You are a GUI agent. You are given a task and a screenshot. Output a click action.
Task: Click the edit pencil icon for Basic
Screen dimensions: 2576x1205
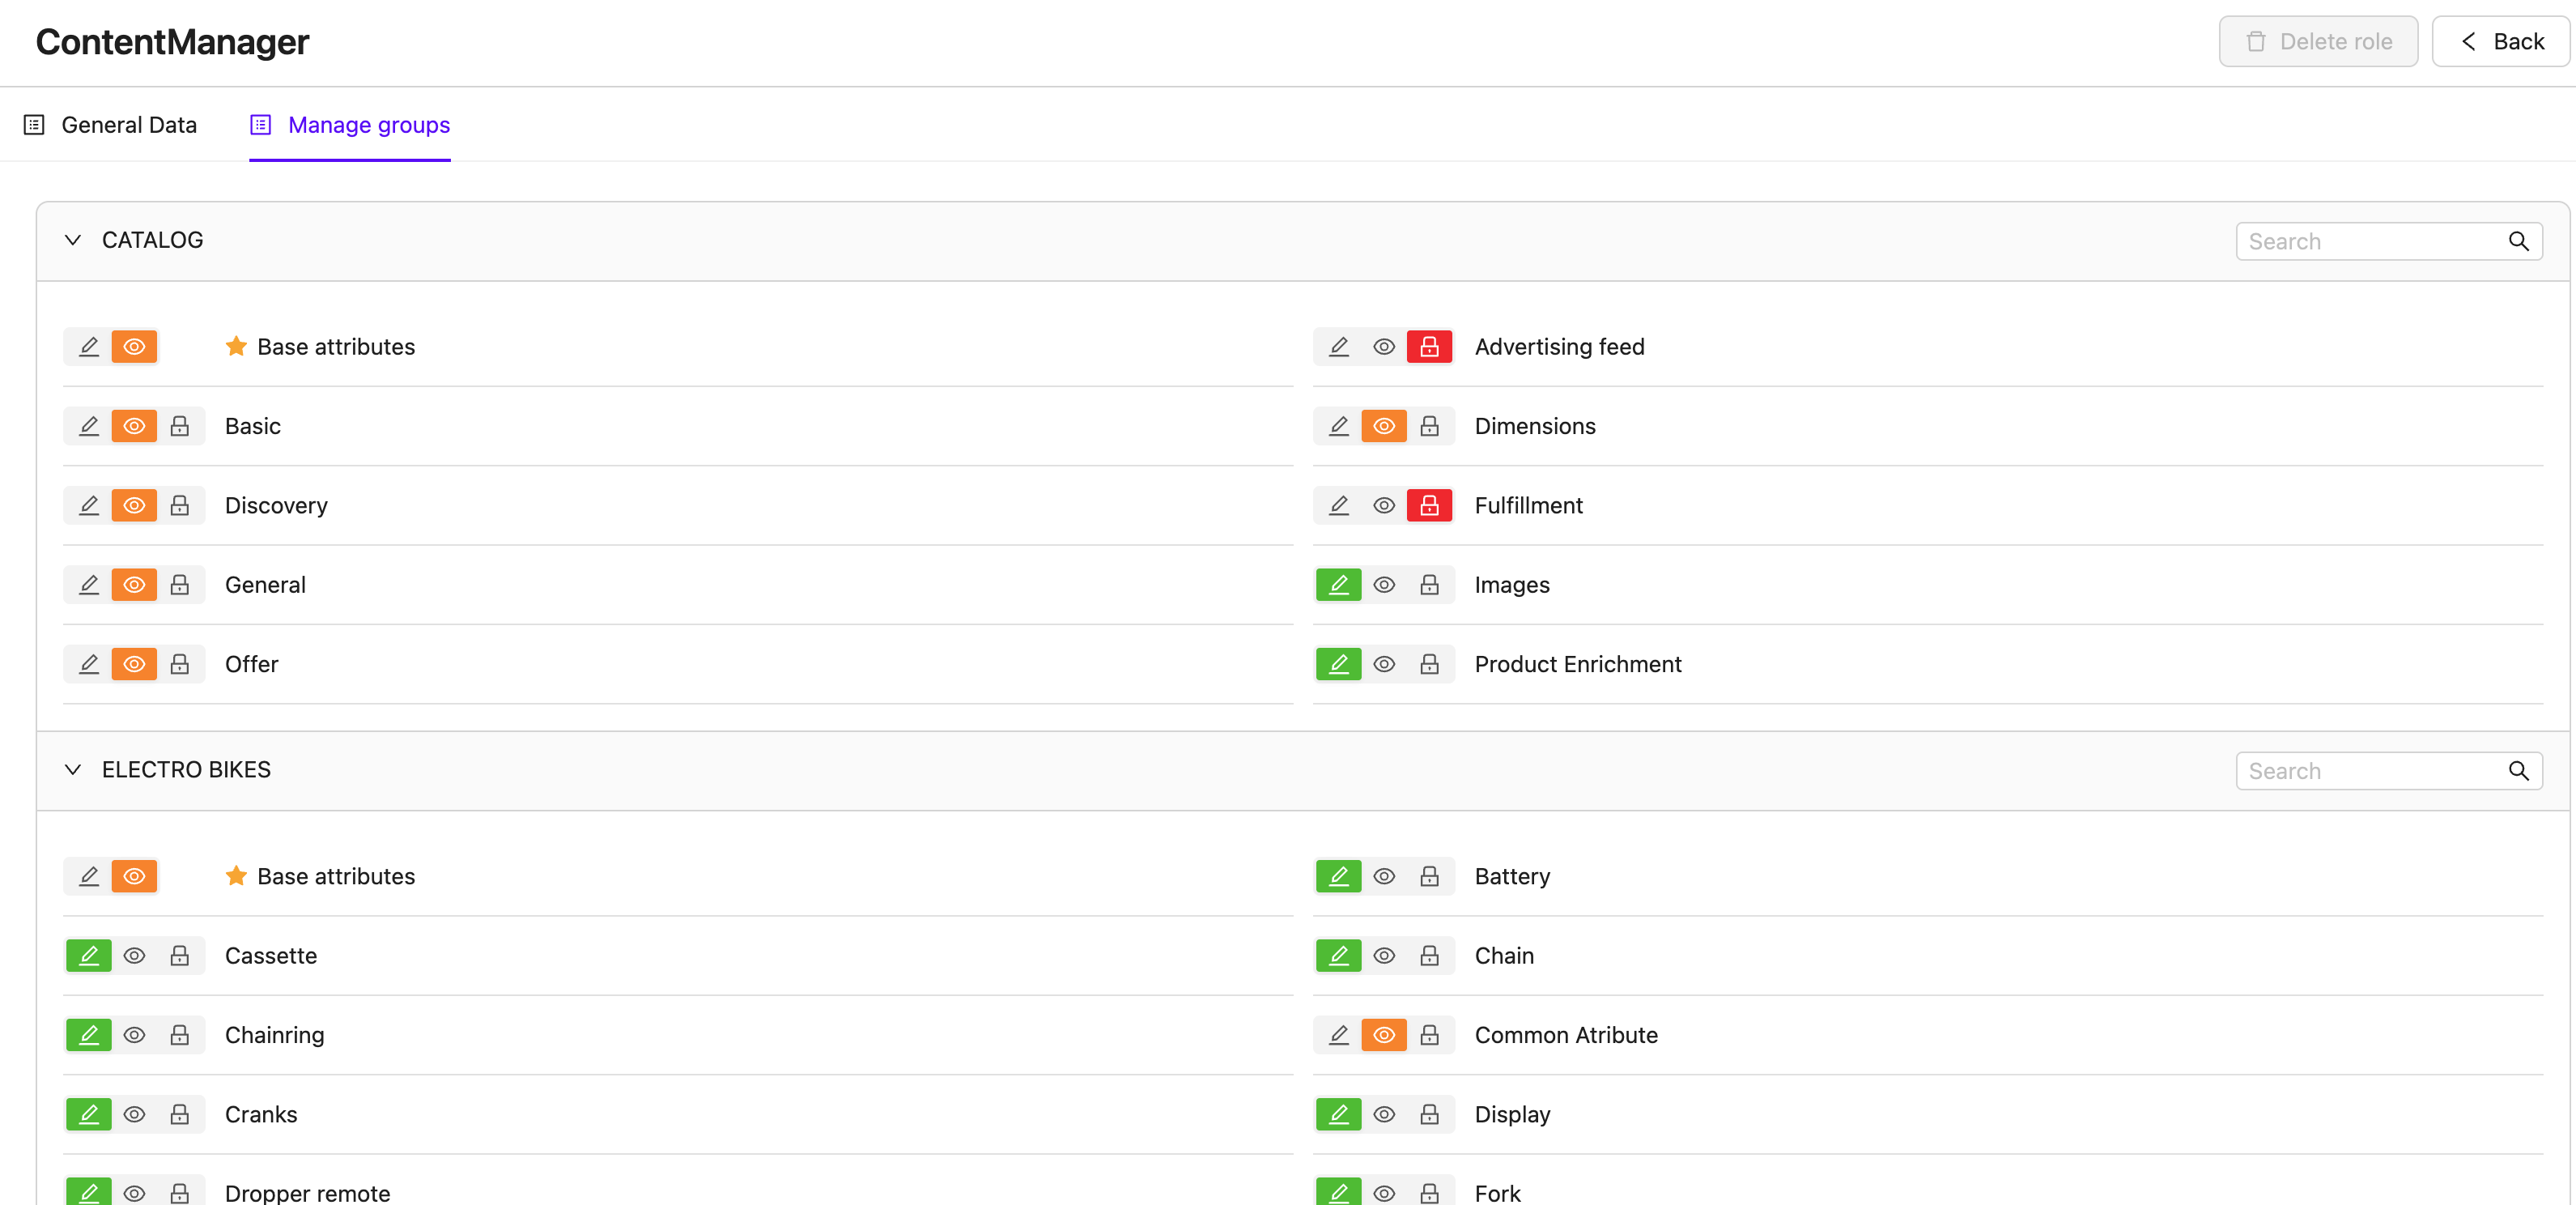[89, 426]
